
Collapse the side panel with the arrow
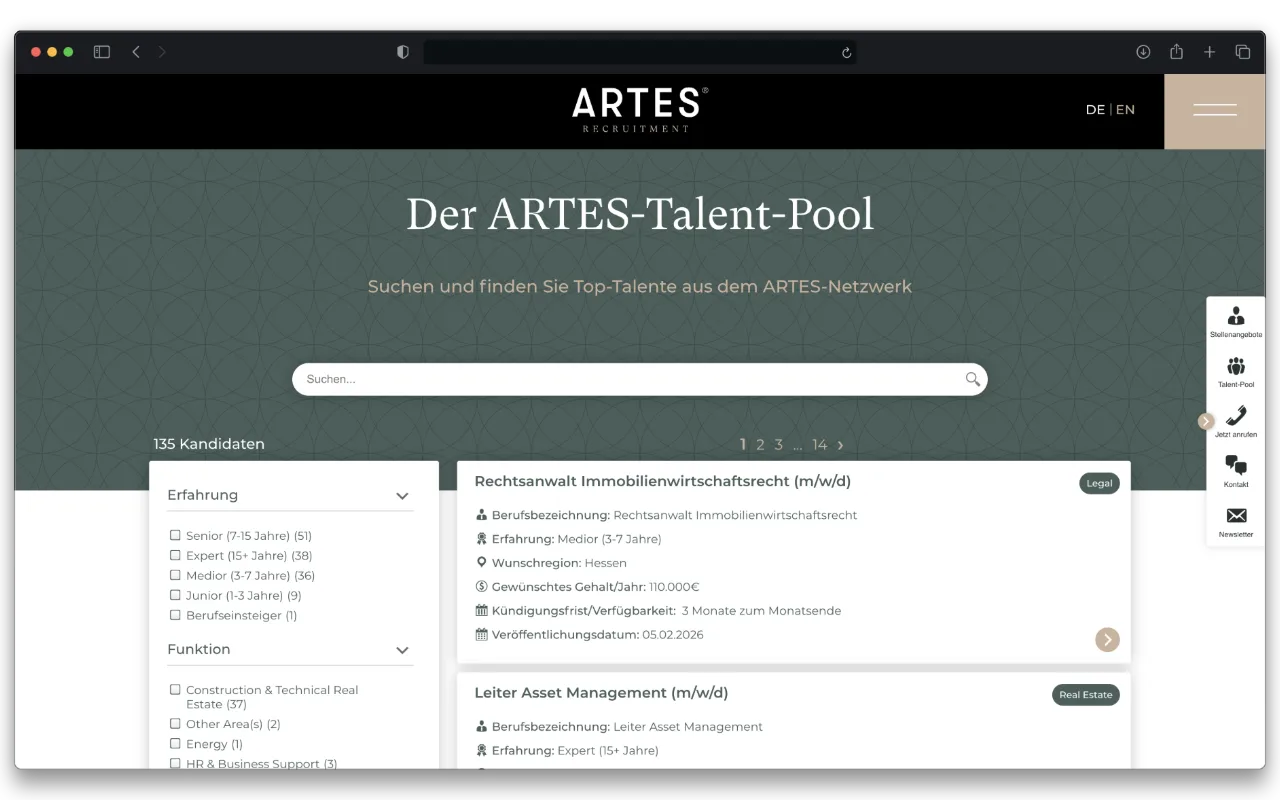coord(1206,422)
